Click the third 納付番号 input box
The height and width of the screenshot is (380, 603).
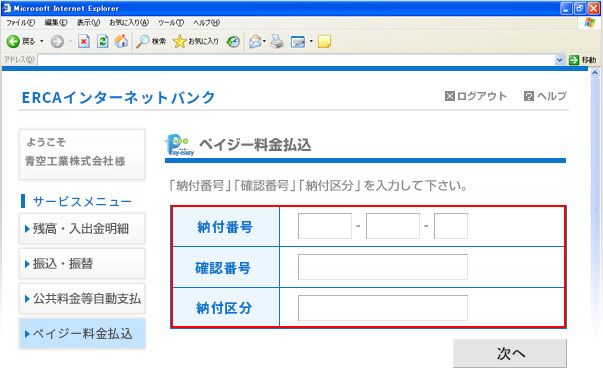point(451,226)
